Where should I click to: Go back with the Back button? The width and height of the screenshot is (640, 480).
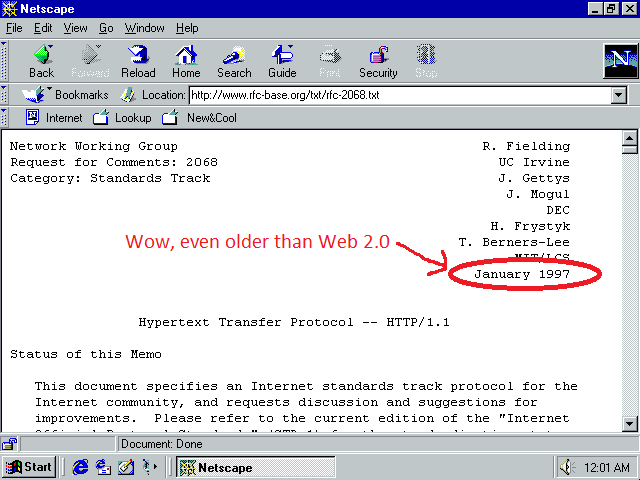point(42,61)
